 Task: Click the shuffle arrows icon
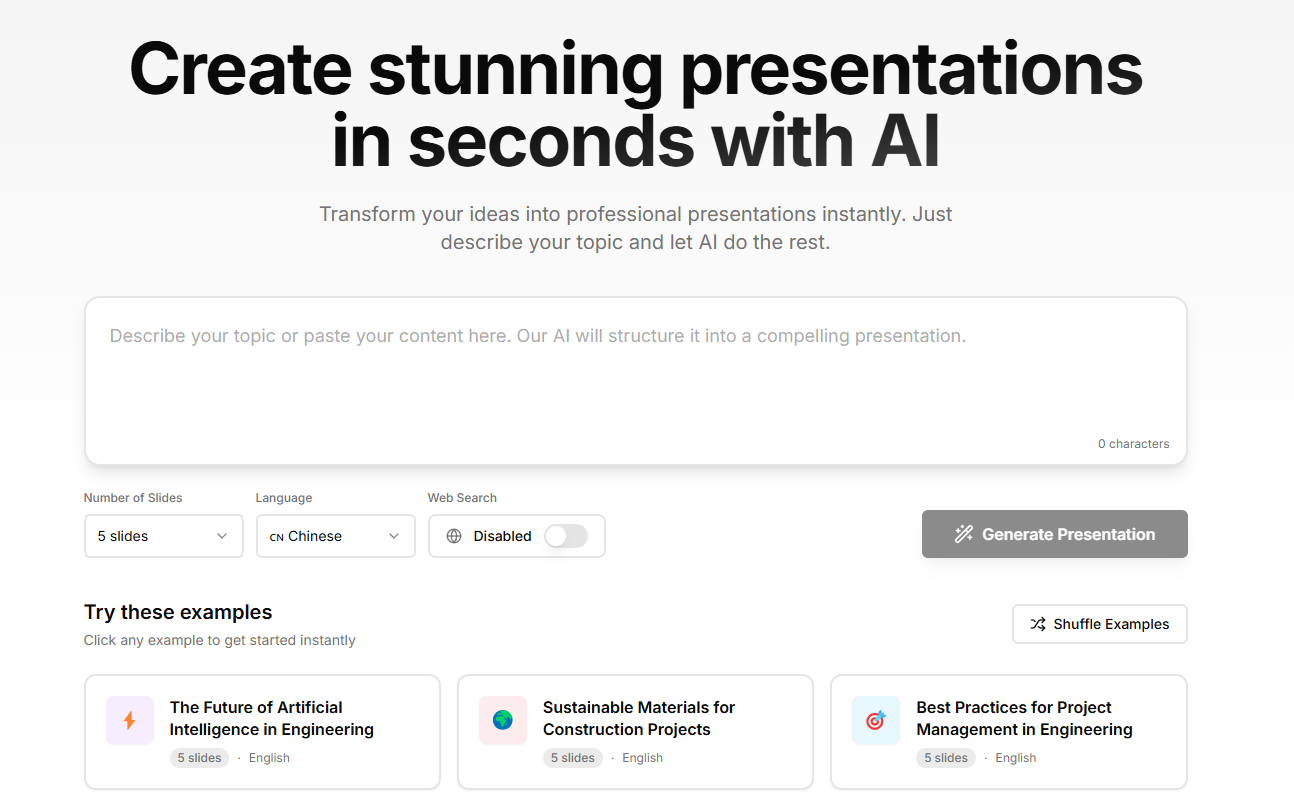click(x=1038, y=624)
